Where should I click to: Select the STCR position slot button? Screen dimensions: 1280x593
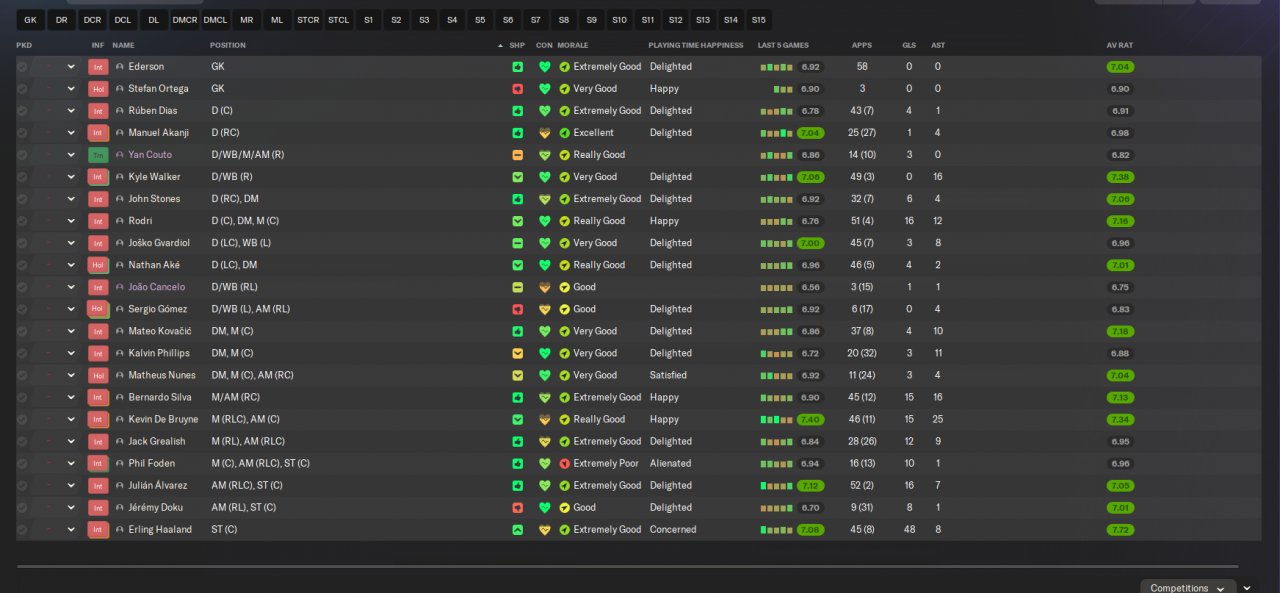point(308,20)
